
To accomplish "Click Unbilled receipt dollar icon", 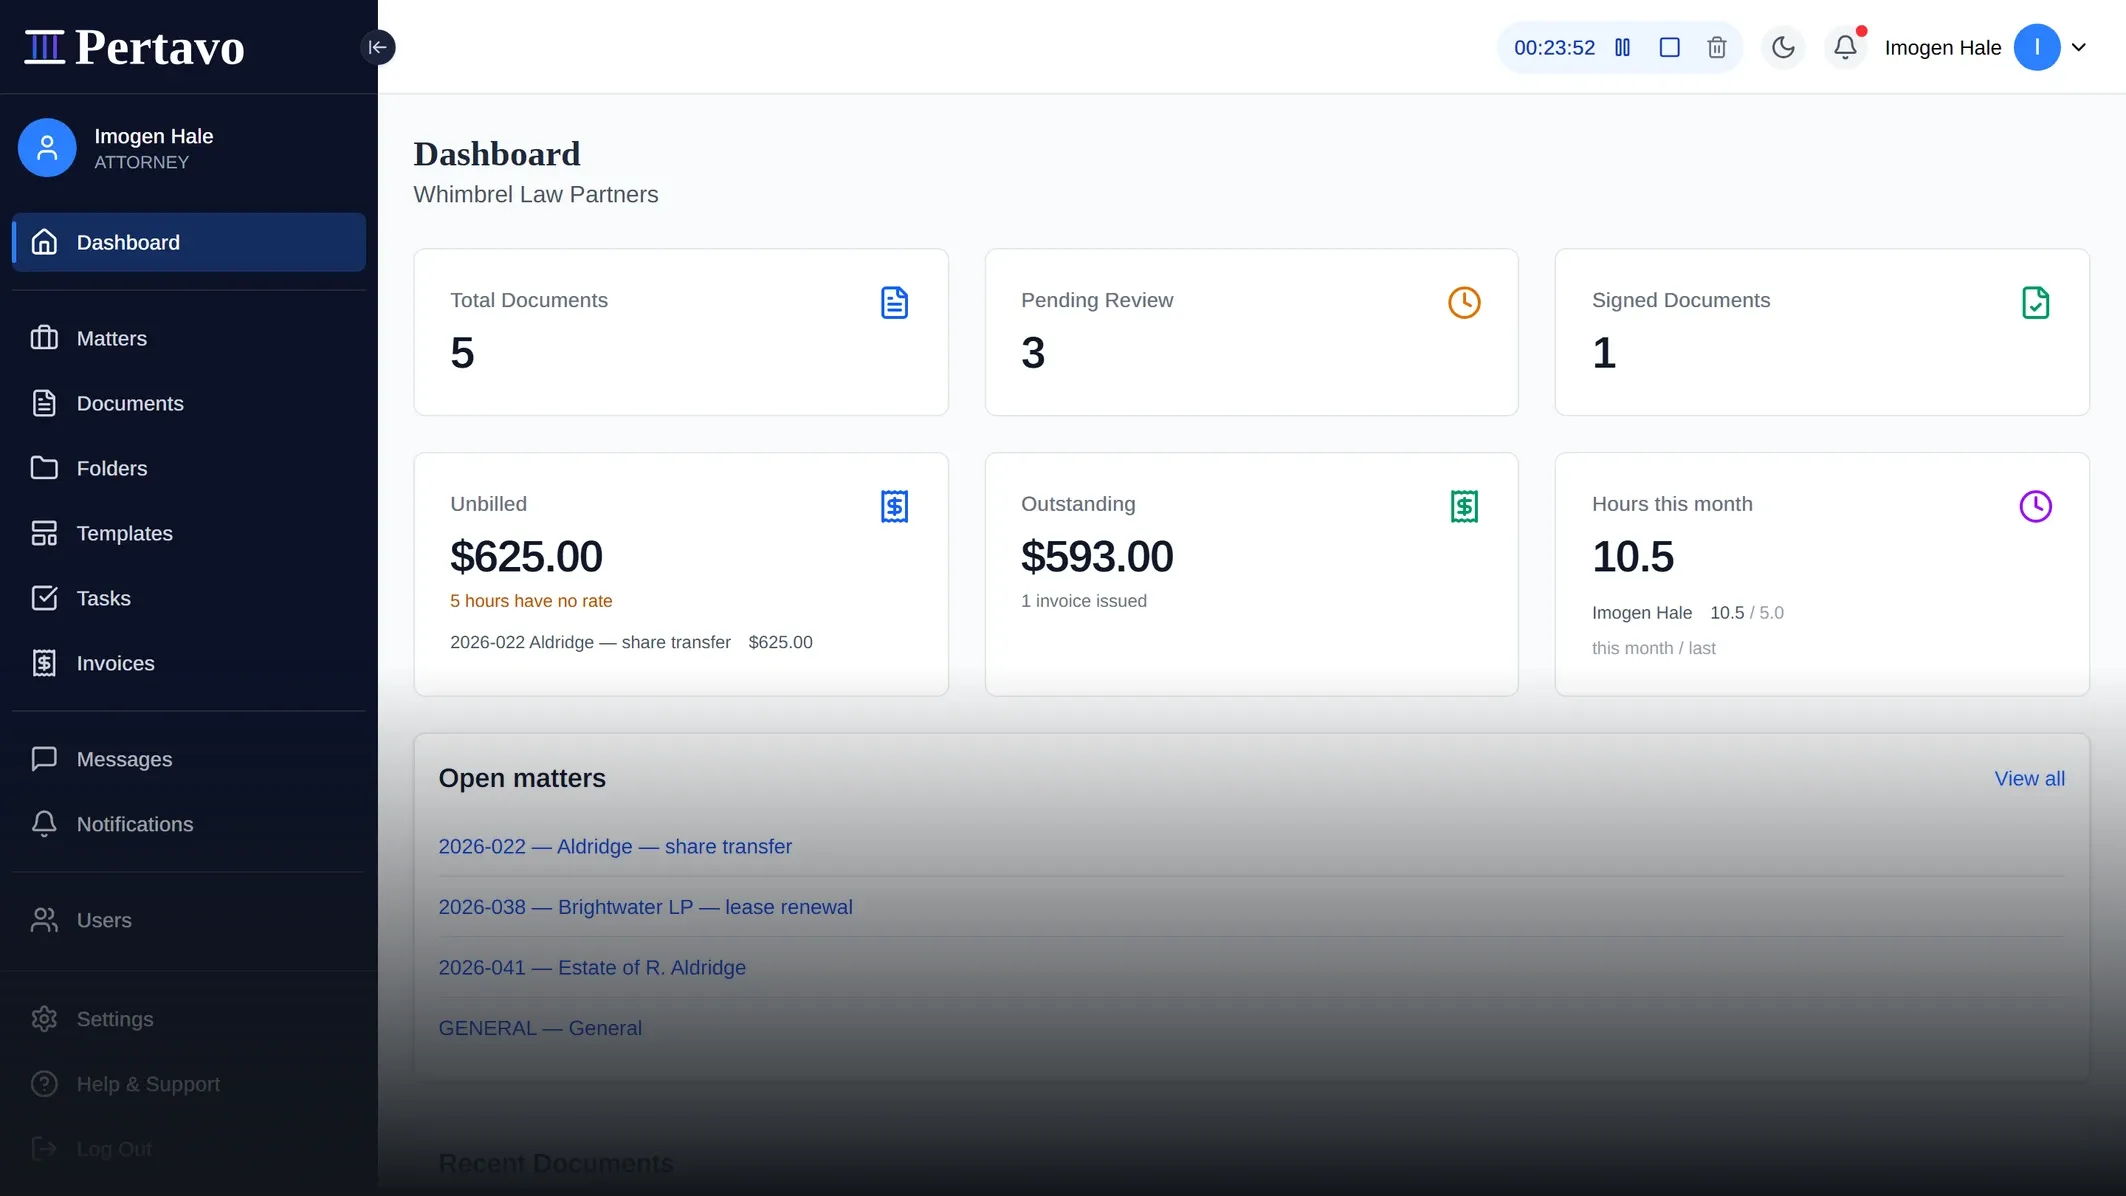I will [894, 506].
